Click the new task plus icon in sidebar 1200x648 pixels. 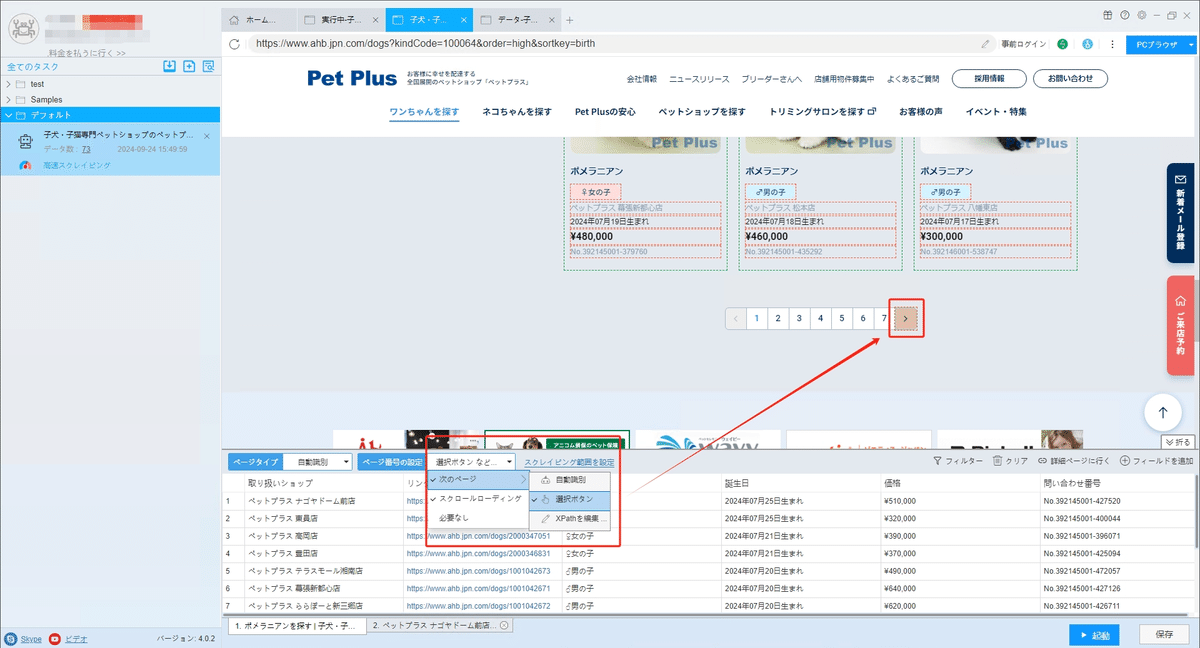tap(189, 66)
